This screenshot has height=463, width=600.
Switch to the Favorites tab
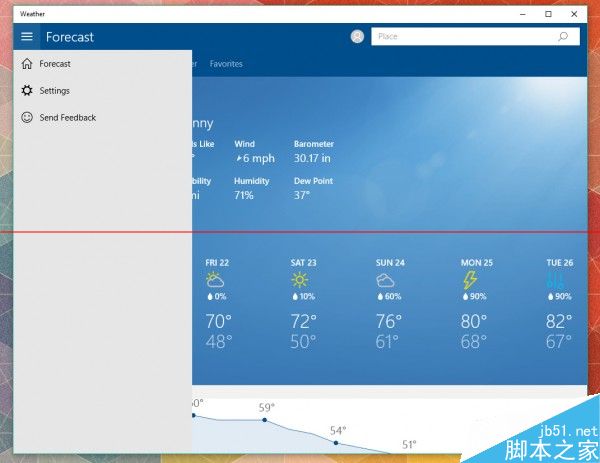click(226, 64)
